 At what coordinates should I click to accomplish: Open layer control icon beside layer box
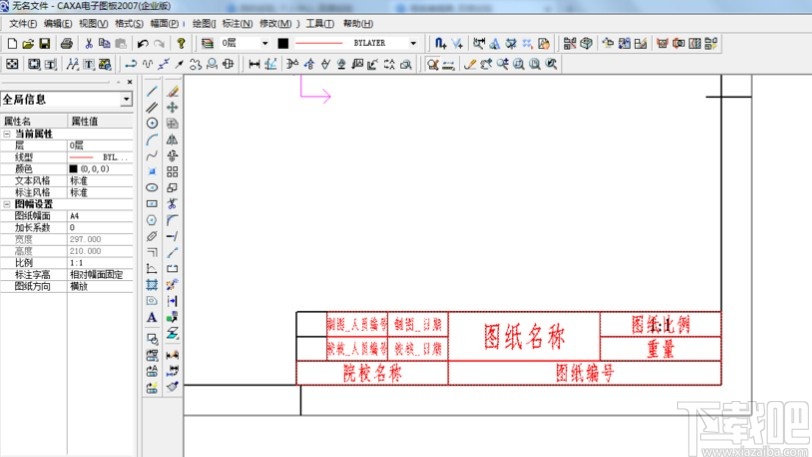coord(207,44)
